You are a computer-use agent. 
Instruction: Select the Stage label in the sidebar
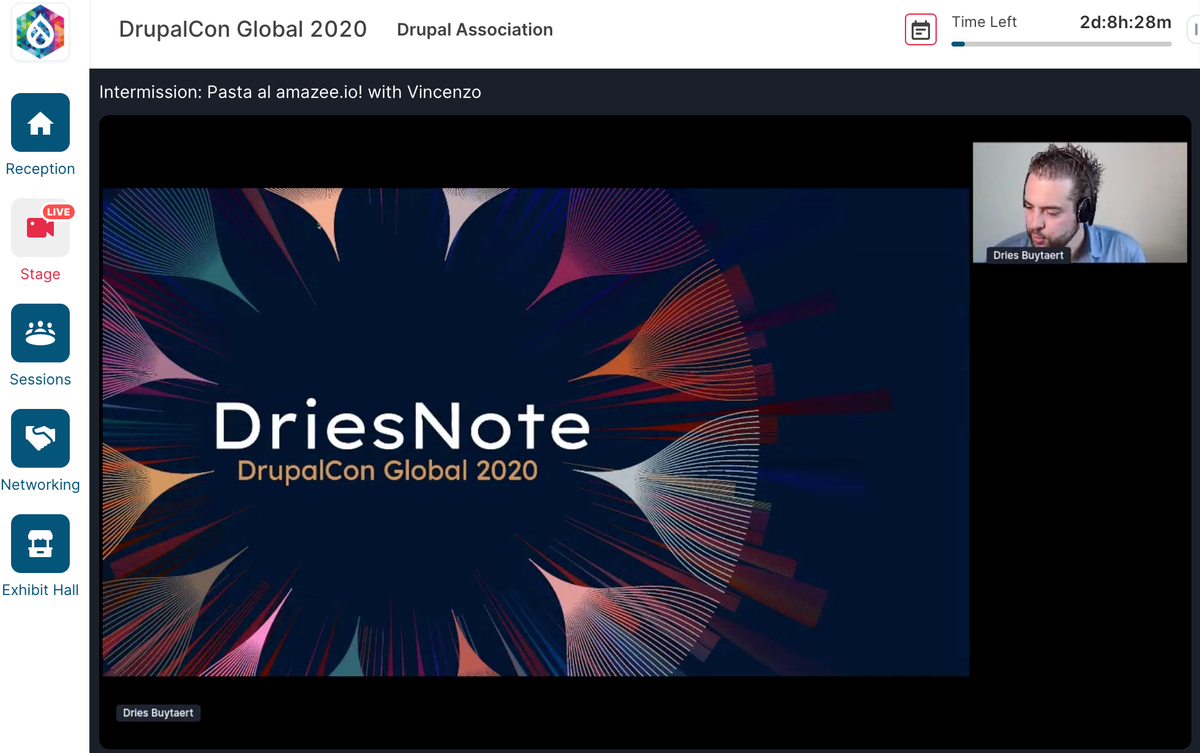[40, 273]
